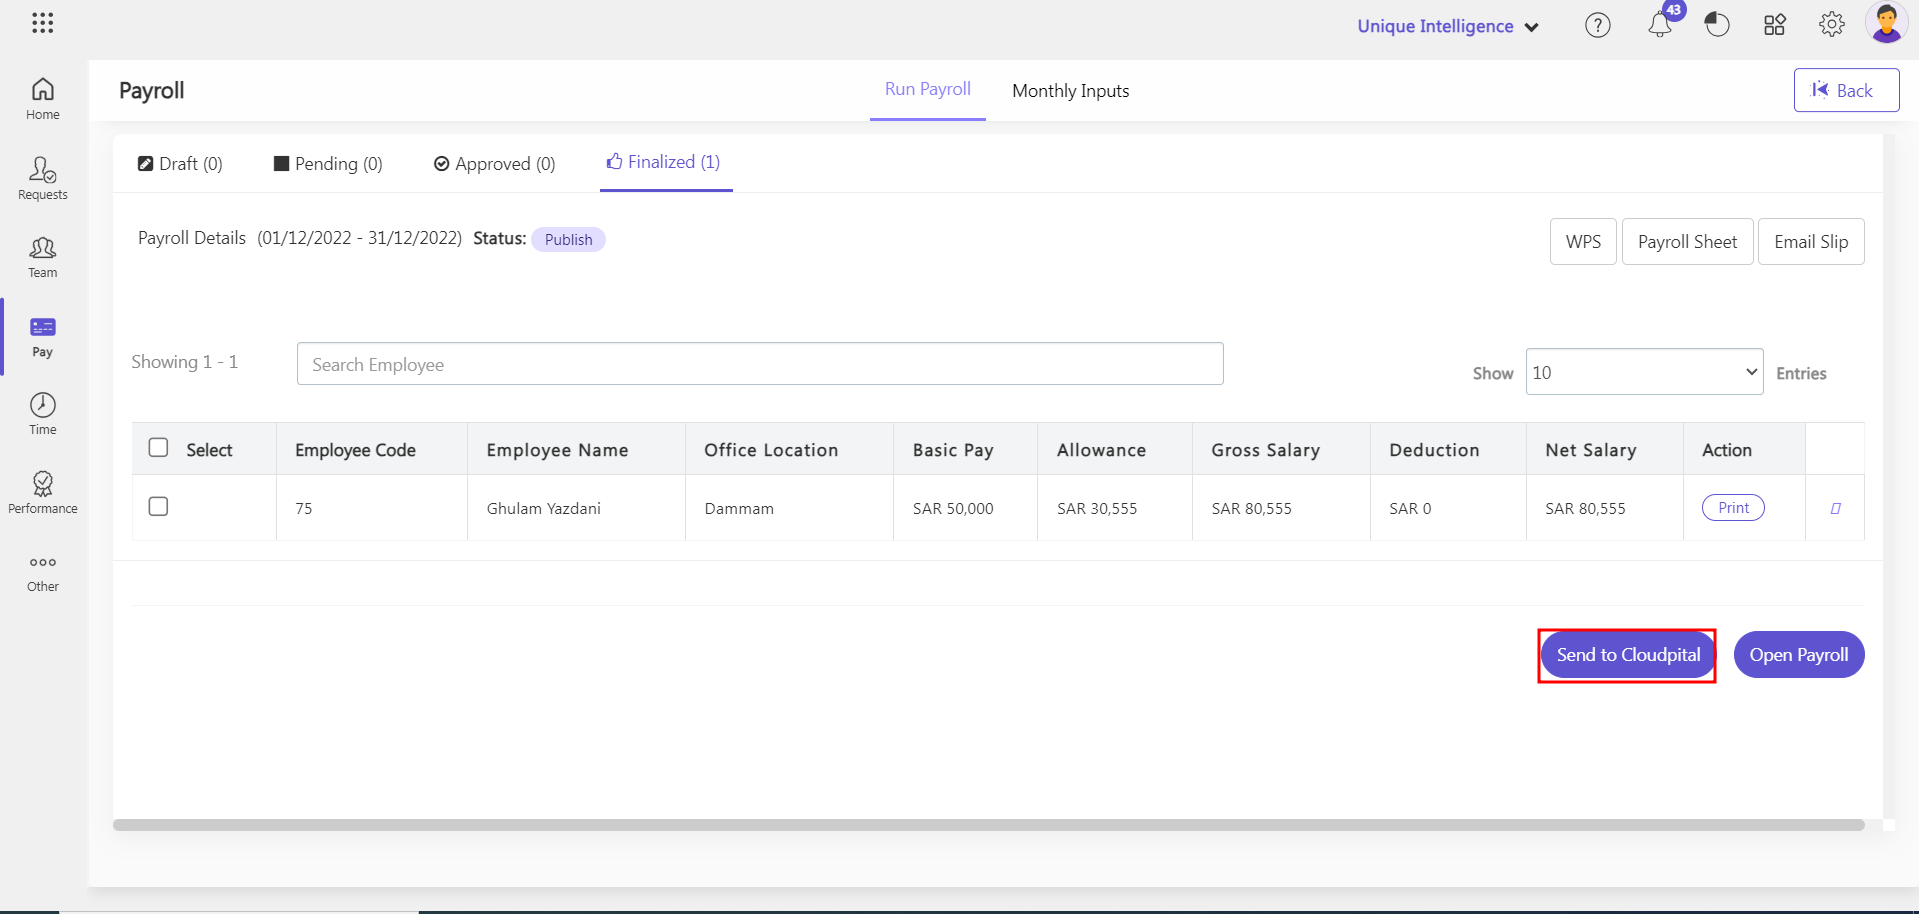This screenshot has height=914, width=1919.
Task: Switch to the Monthly Inputs tab
Action: (x=1070, y=91)
